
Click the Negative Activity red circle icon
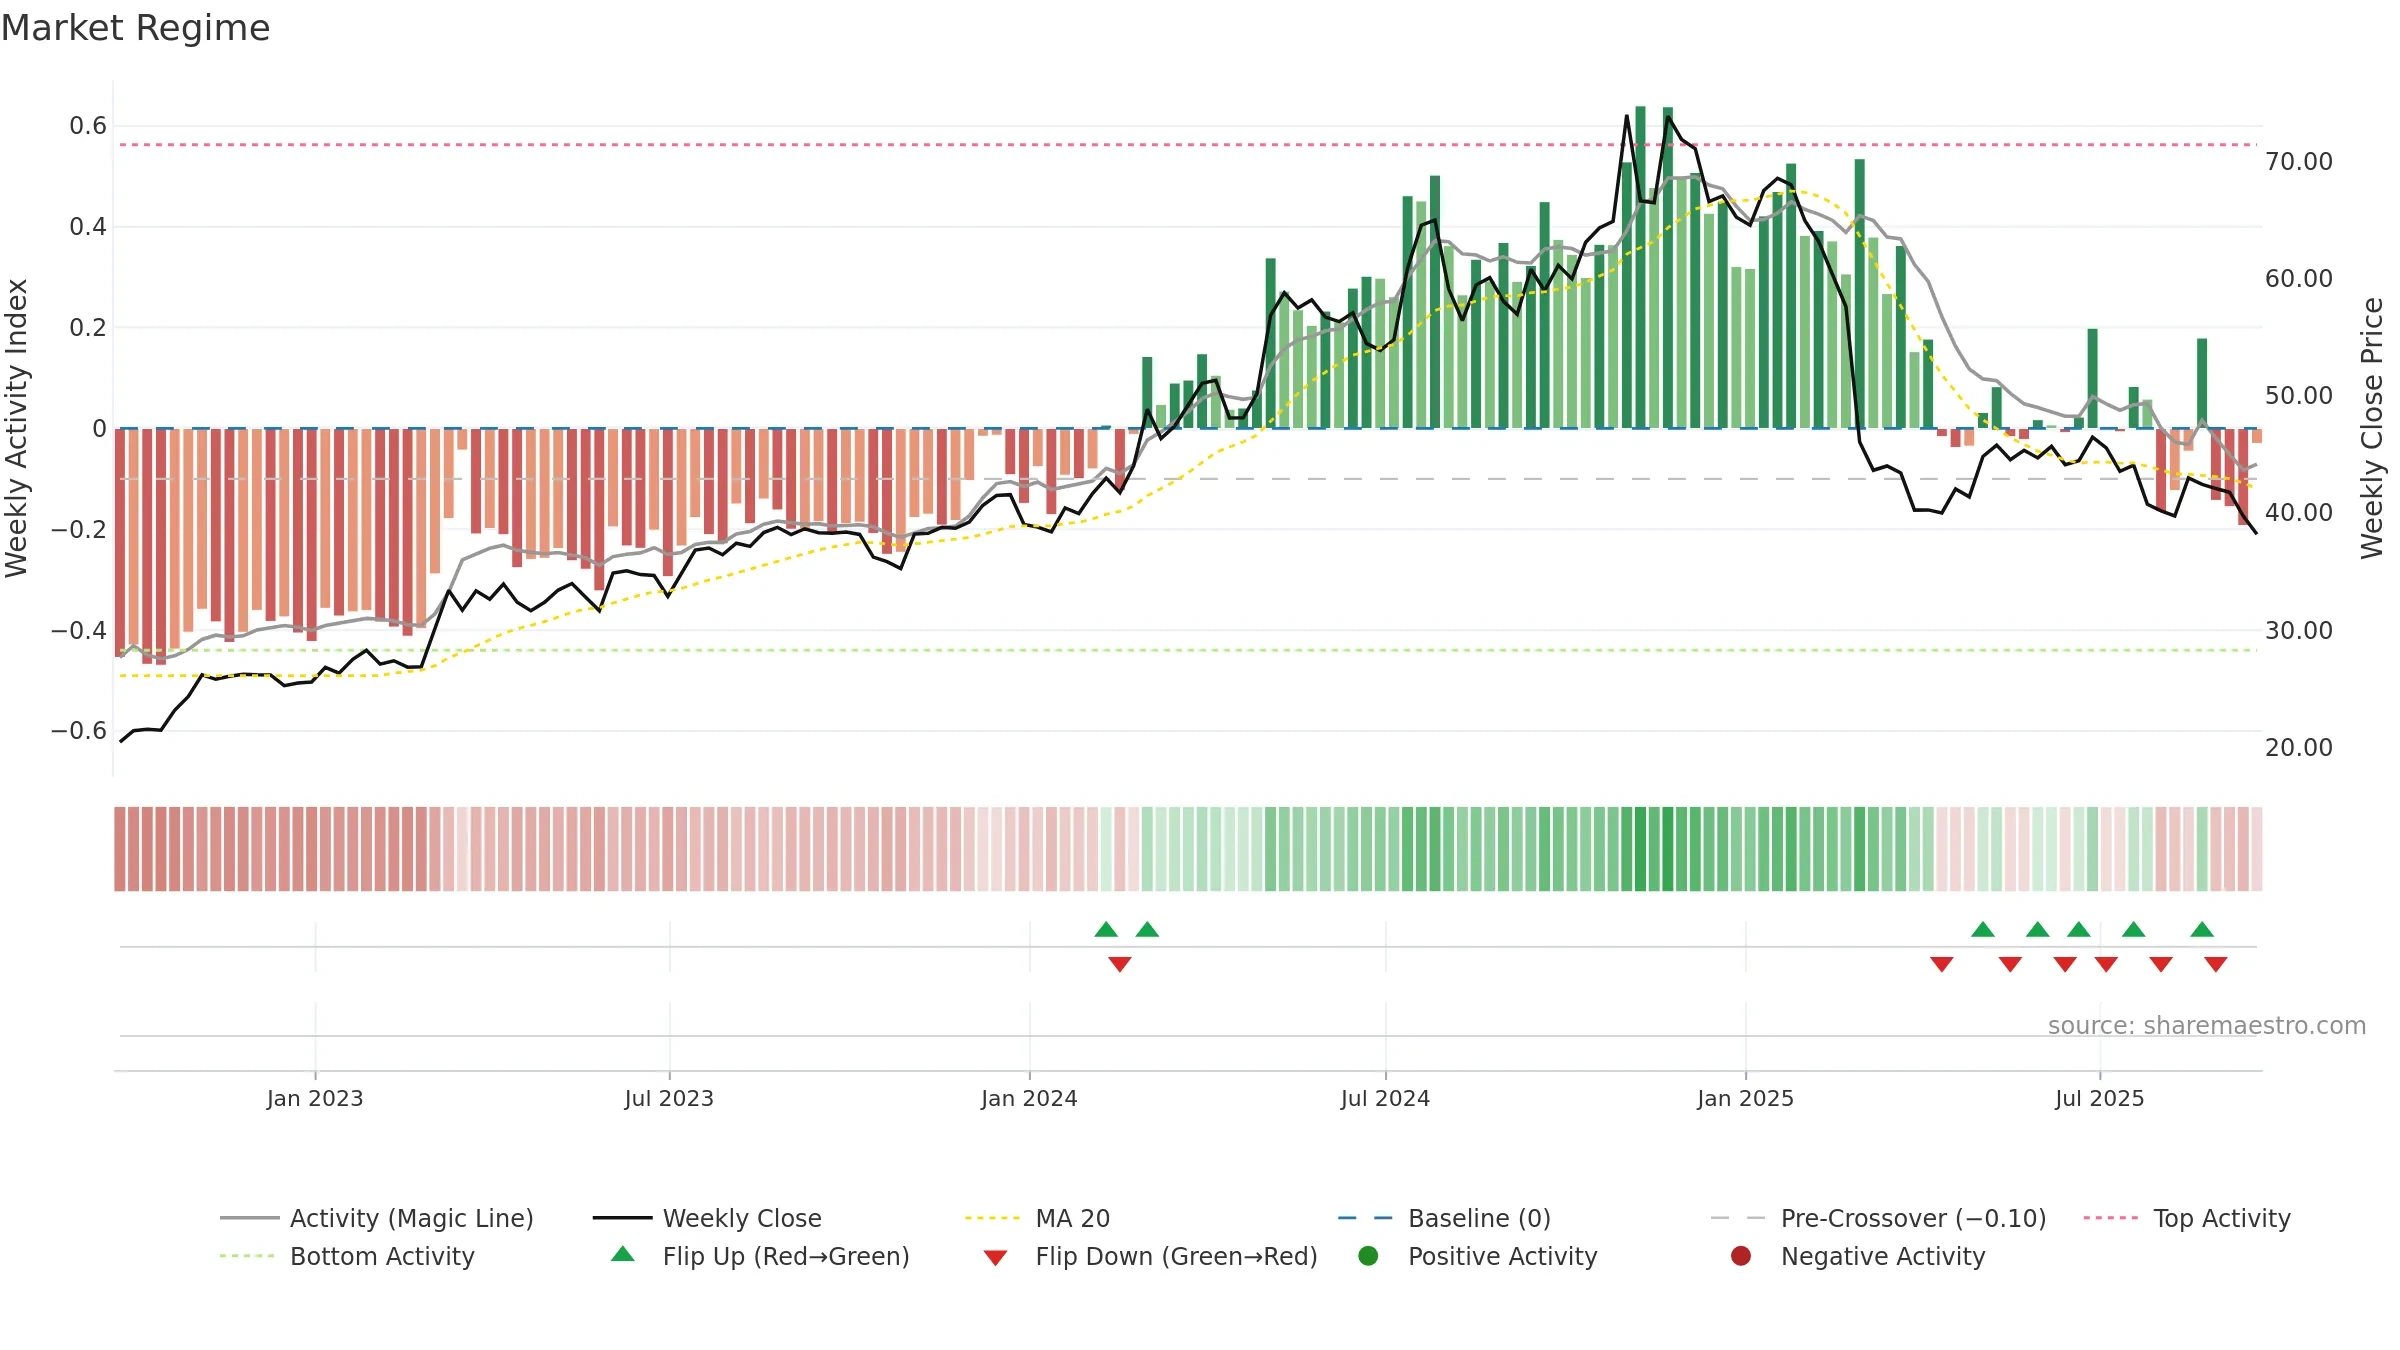[1741, 1256]
